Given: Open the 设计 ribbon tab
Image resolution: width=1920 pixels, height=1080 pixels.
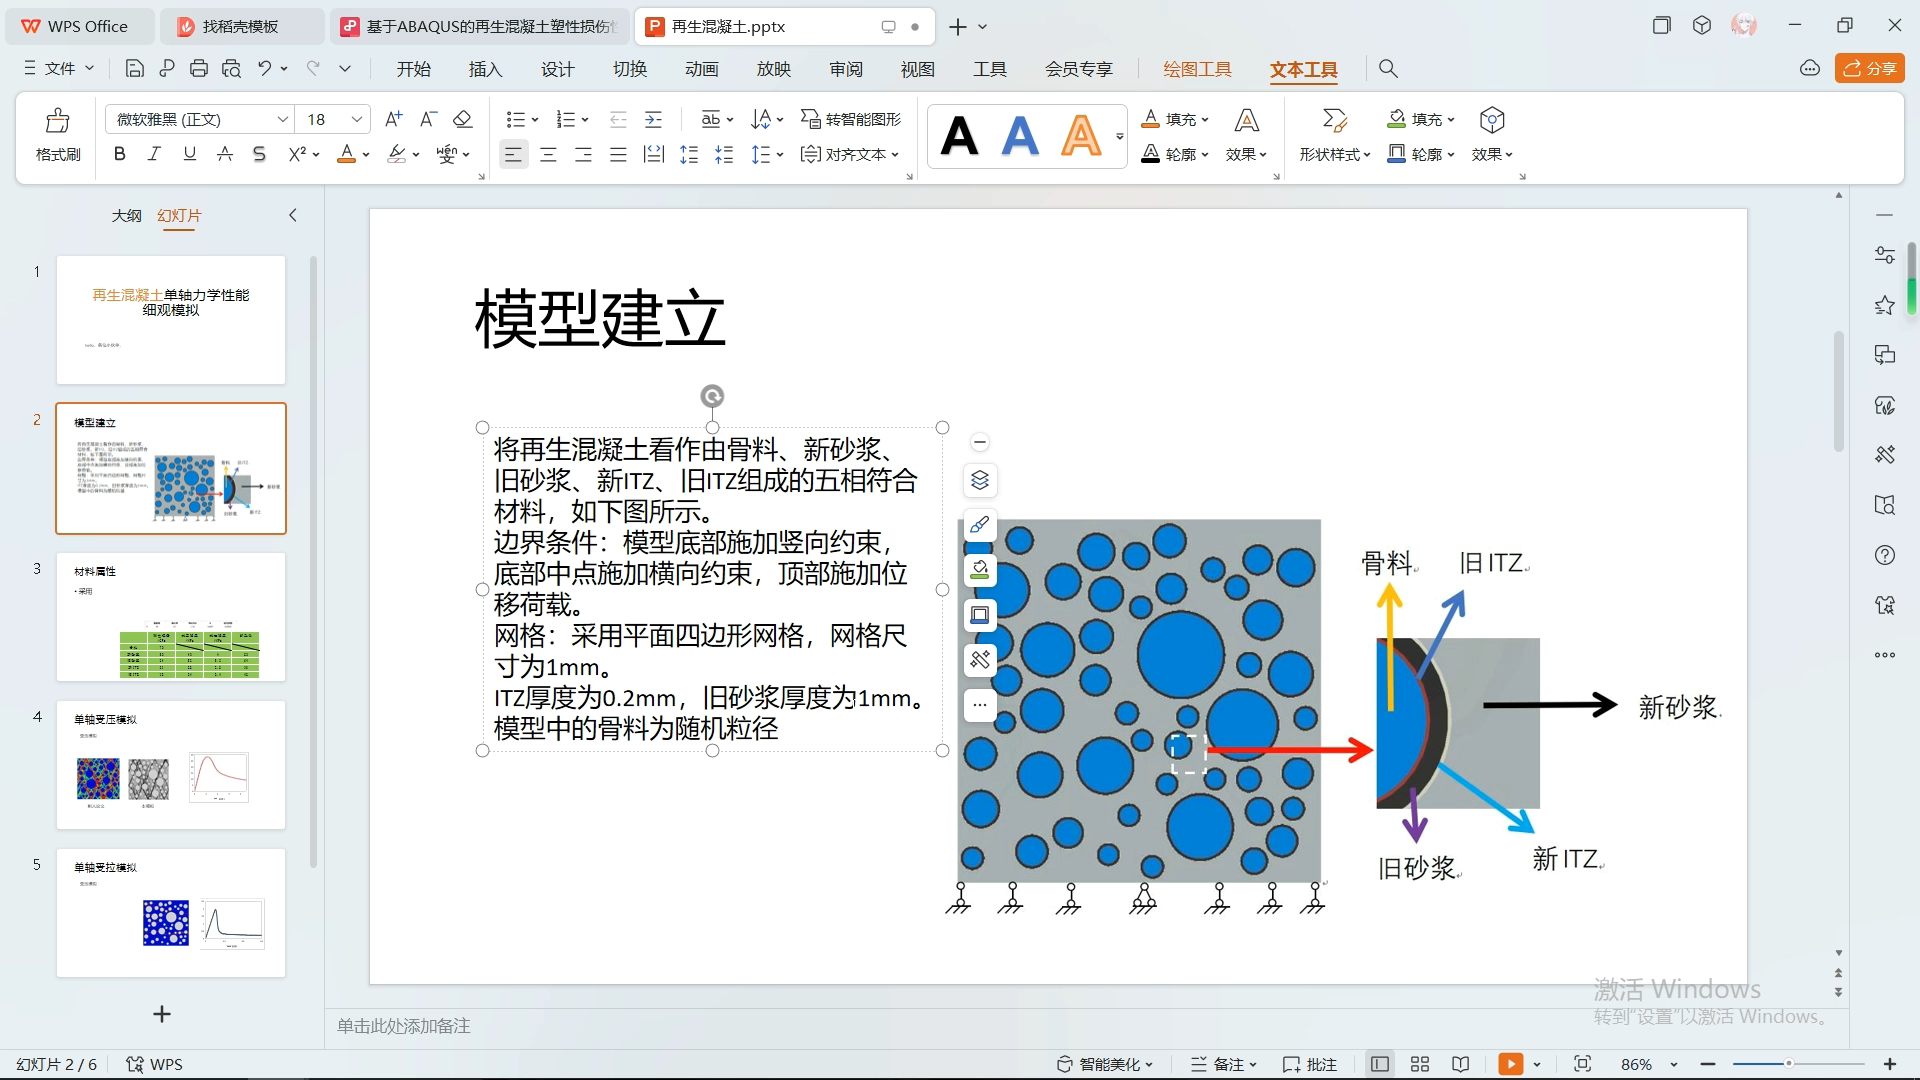Looking at the screenshot, I should [557, 68].
